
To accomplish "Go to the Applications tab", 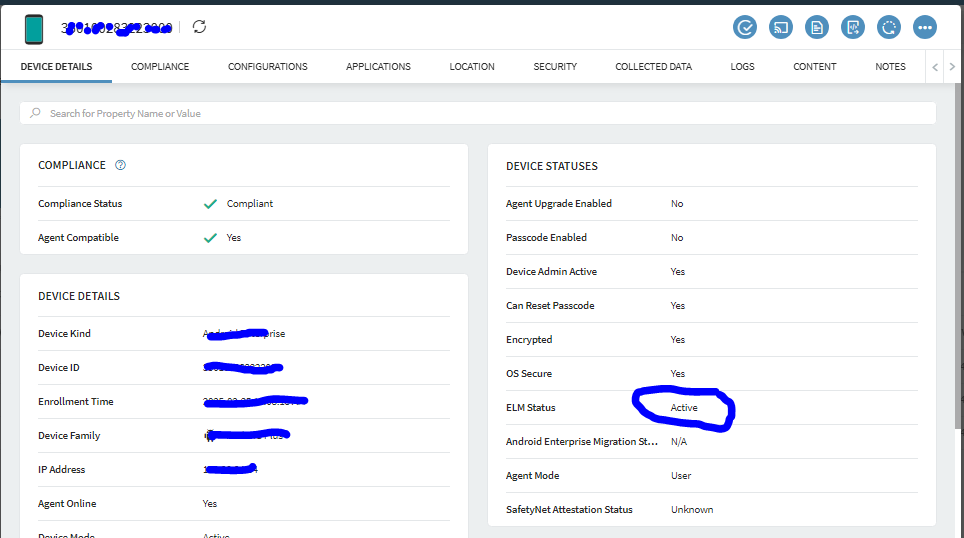I will (x=378, y=67).
